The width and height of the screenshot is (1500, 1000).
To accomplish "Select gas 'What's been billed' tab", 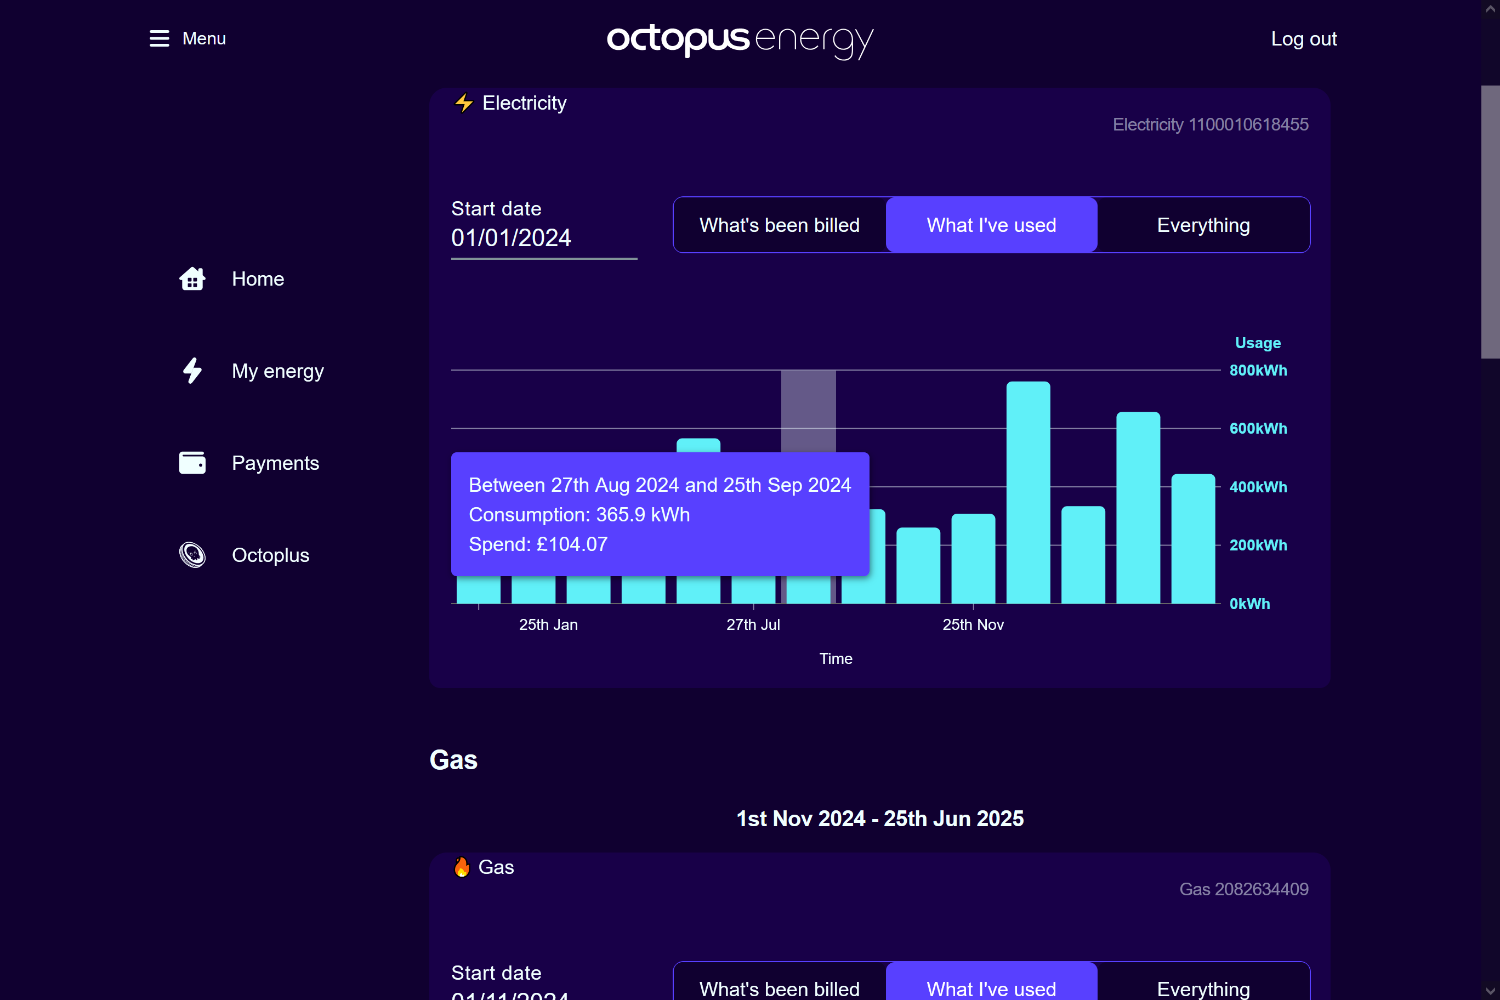I will click(x=780, y=982).
